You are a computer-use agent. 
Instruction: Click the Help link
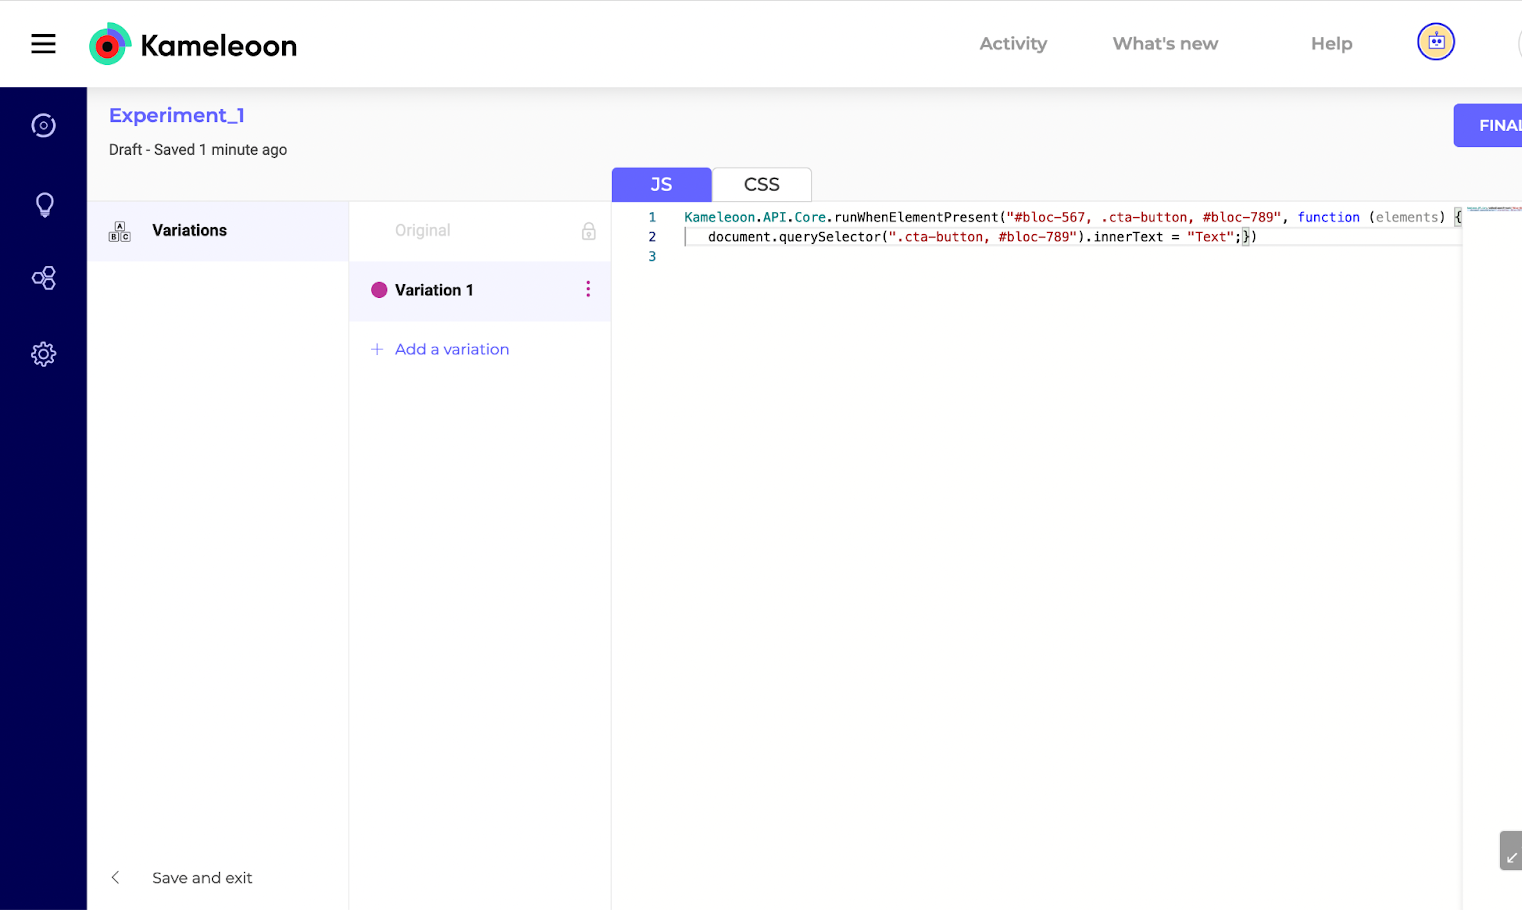[x=1331, y=44]
